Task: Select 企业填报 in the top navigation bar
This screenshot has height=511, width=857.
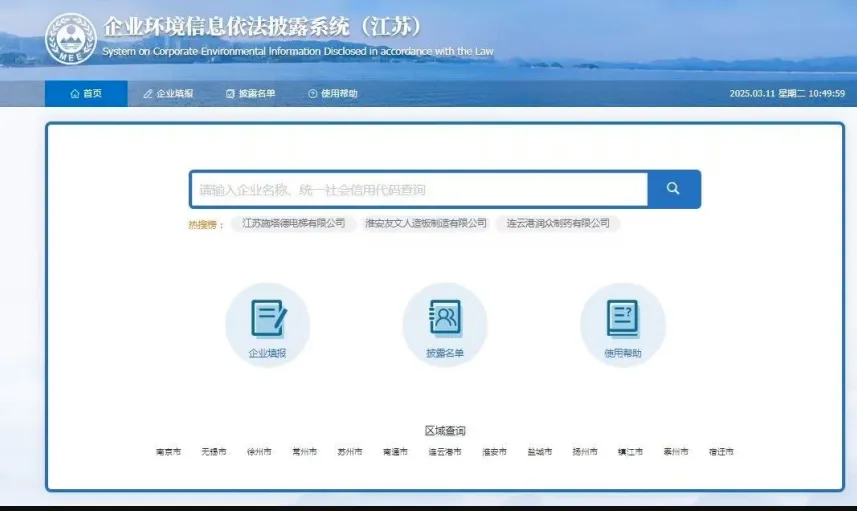Action: click(x=168, y=94)
